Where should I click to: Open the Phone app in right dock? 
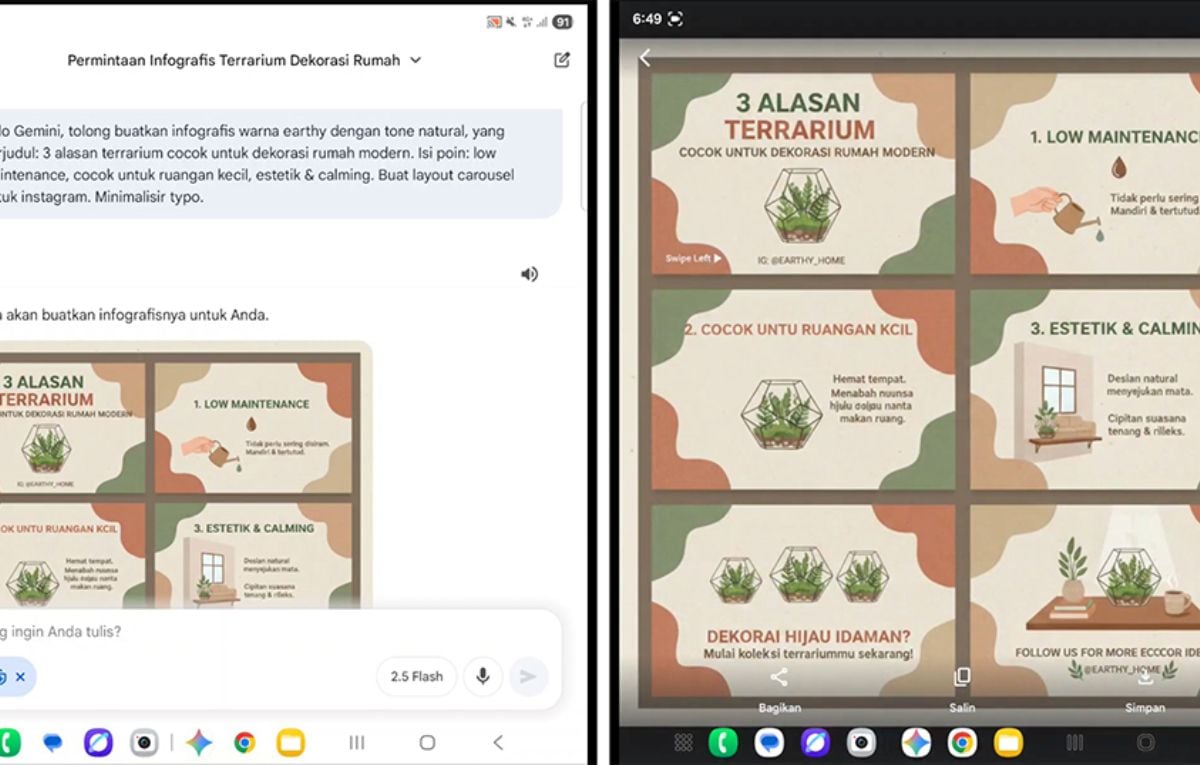pos(723,742)
